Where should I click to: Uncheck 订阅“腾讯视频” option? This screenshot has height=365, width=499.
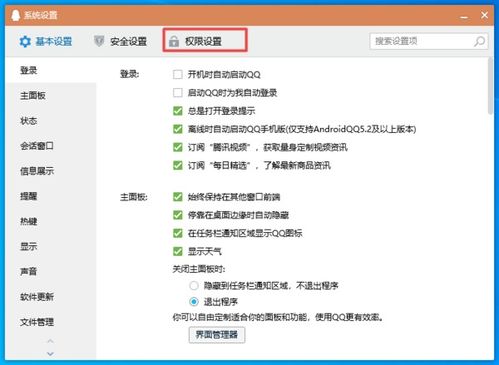pyautogui.click(x=178, y=147)
